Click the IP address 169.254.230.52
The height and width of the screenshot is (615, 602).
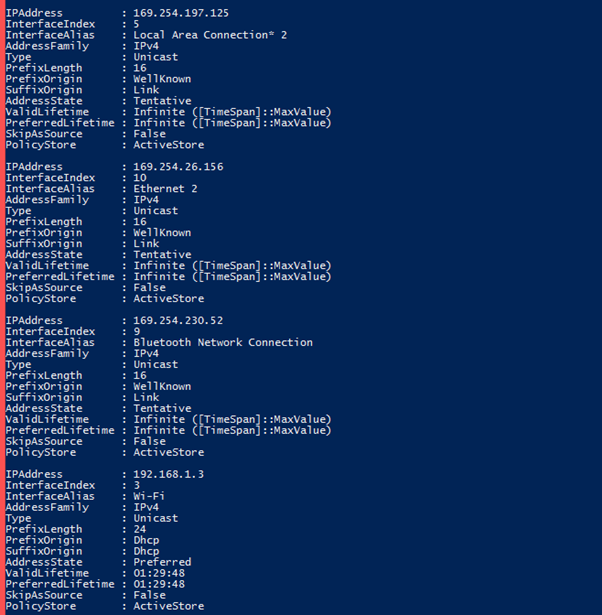178,320
